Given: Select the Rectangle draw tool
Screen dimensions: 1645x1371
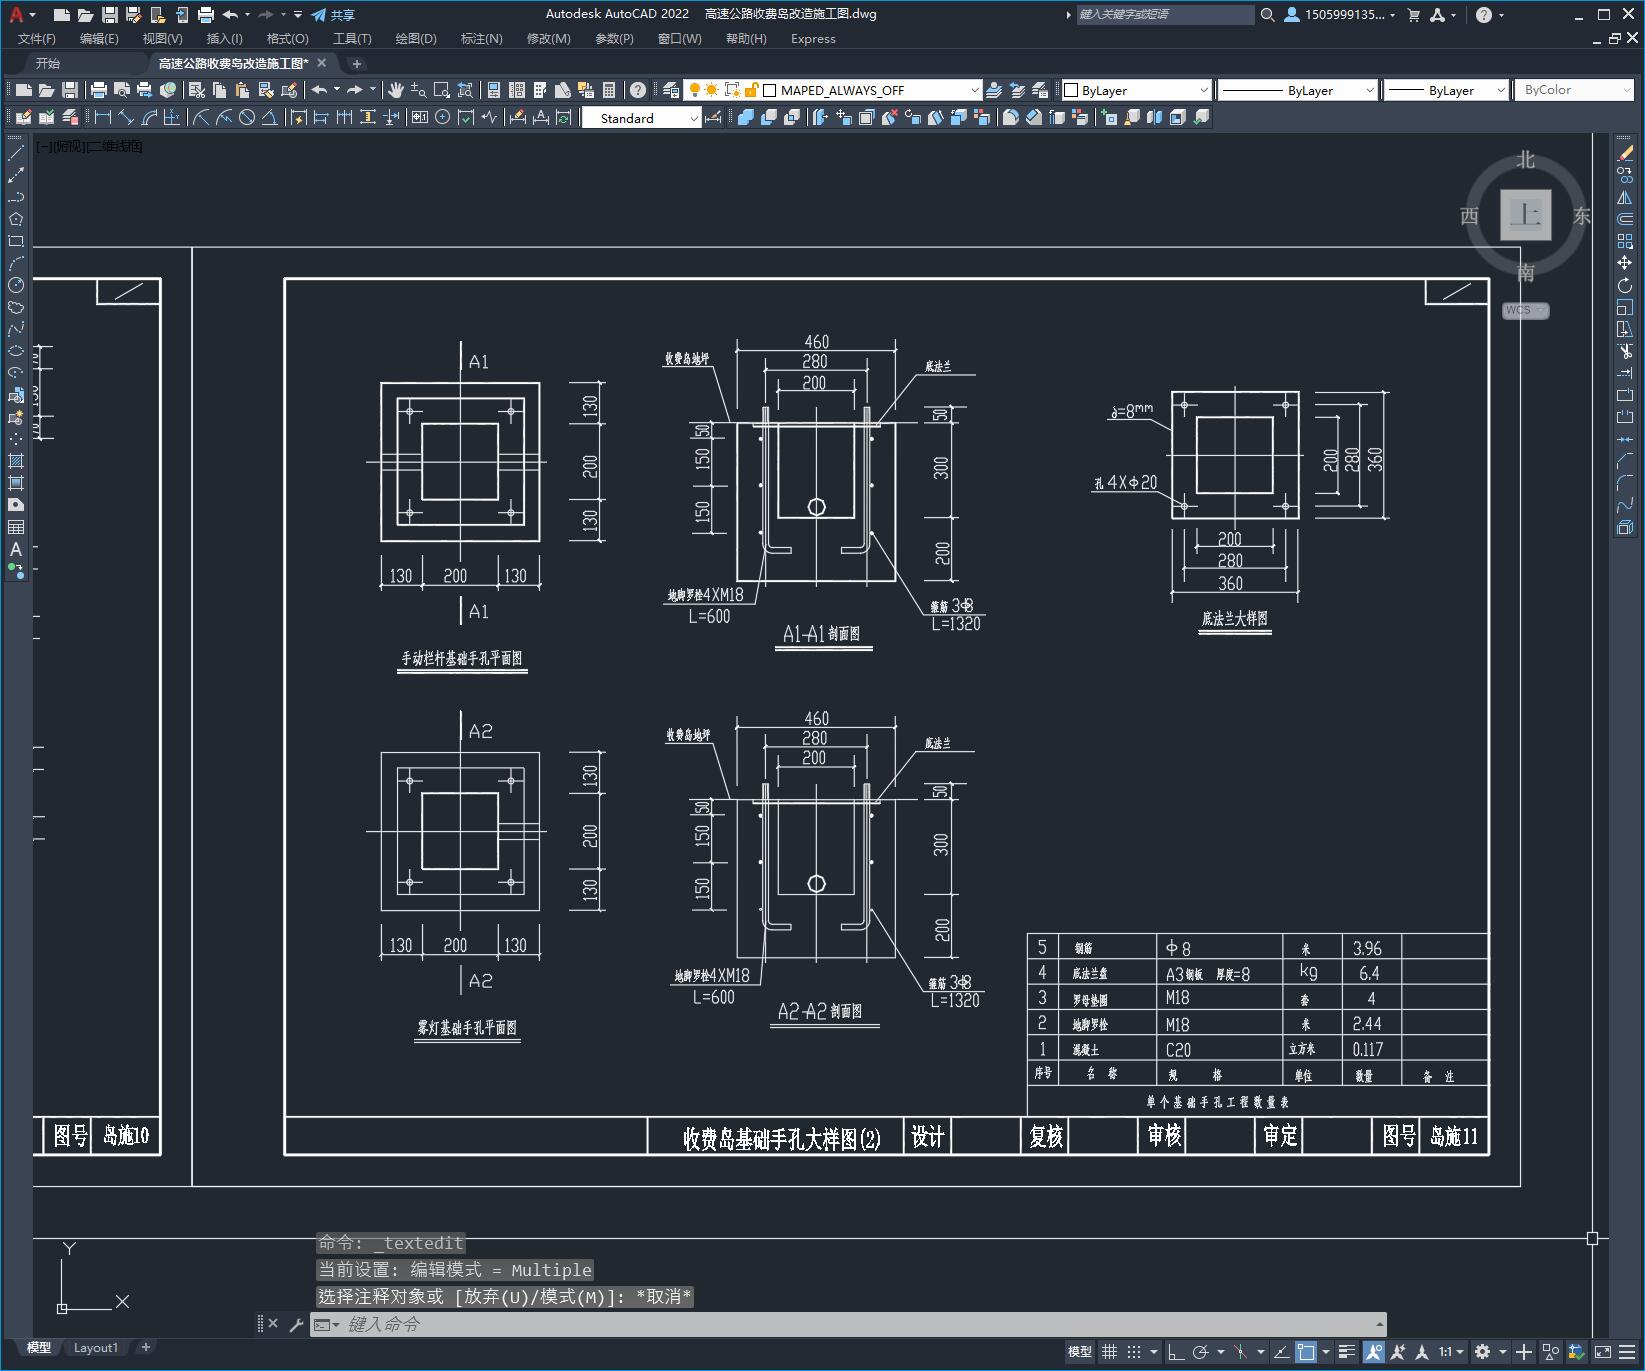Looking at the screenshot, I should click(16, 241).
